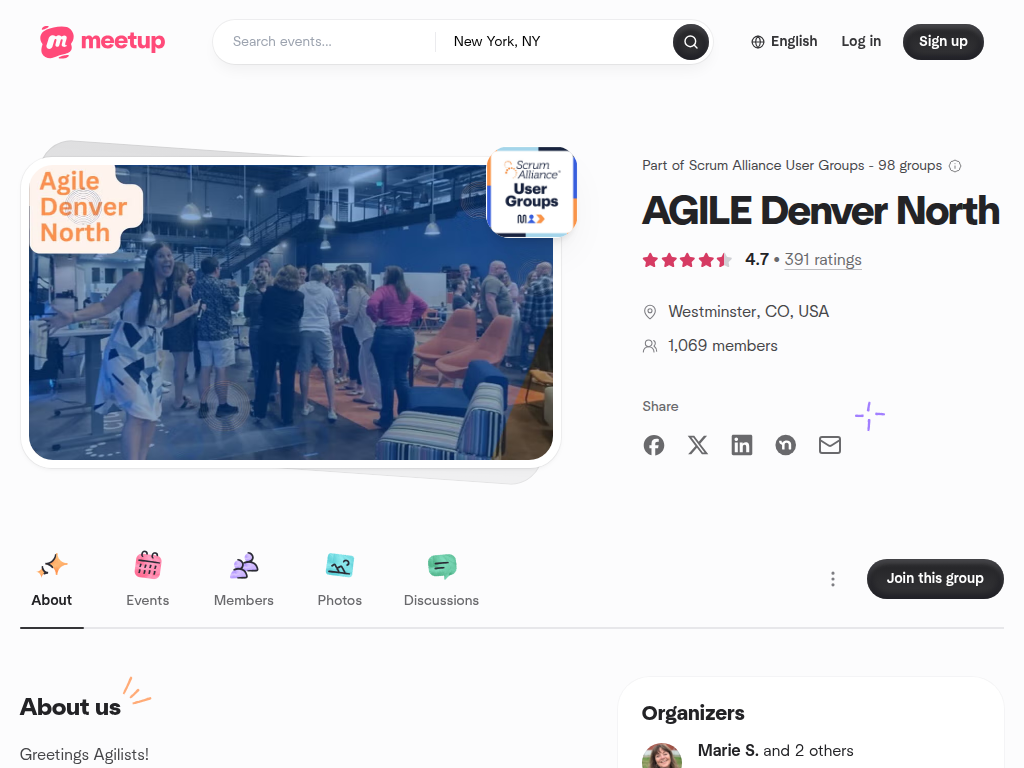
Task: Open Part of Scrum Alliance User Groups link
Action: pos(792,166)
